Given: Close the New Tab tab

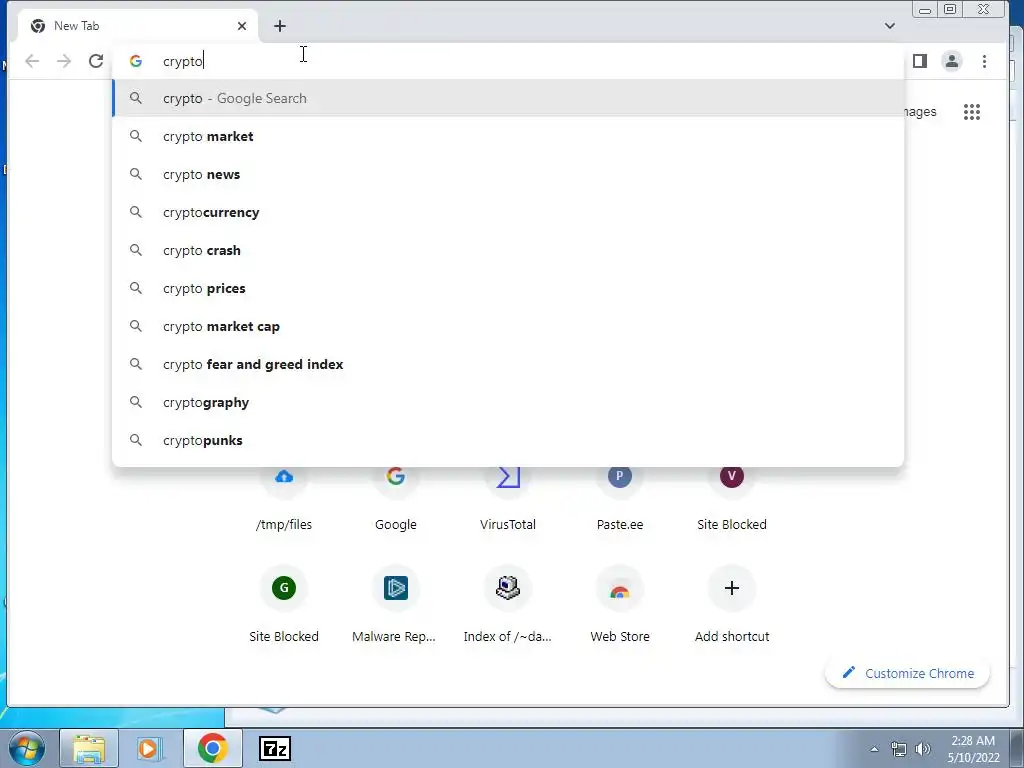Looking at the screenshot, I should [x=242, y=26].
